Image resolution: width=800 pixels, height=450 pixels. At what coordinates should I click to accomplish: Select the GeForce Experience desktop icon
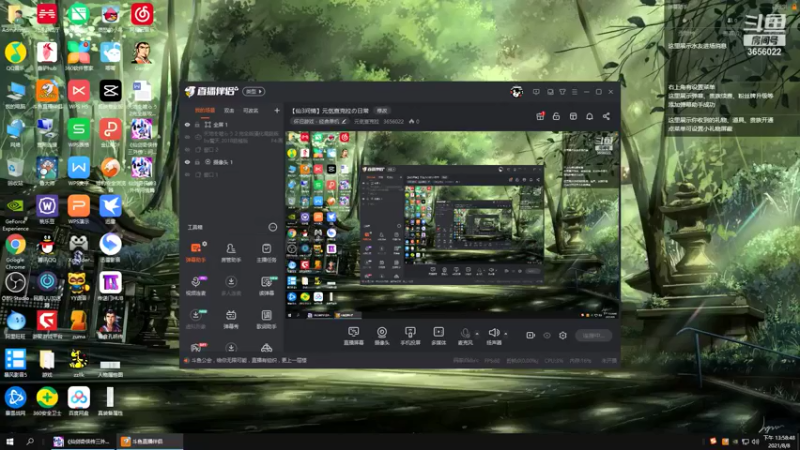(x=15, y=214)
